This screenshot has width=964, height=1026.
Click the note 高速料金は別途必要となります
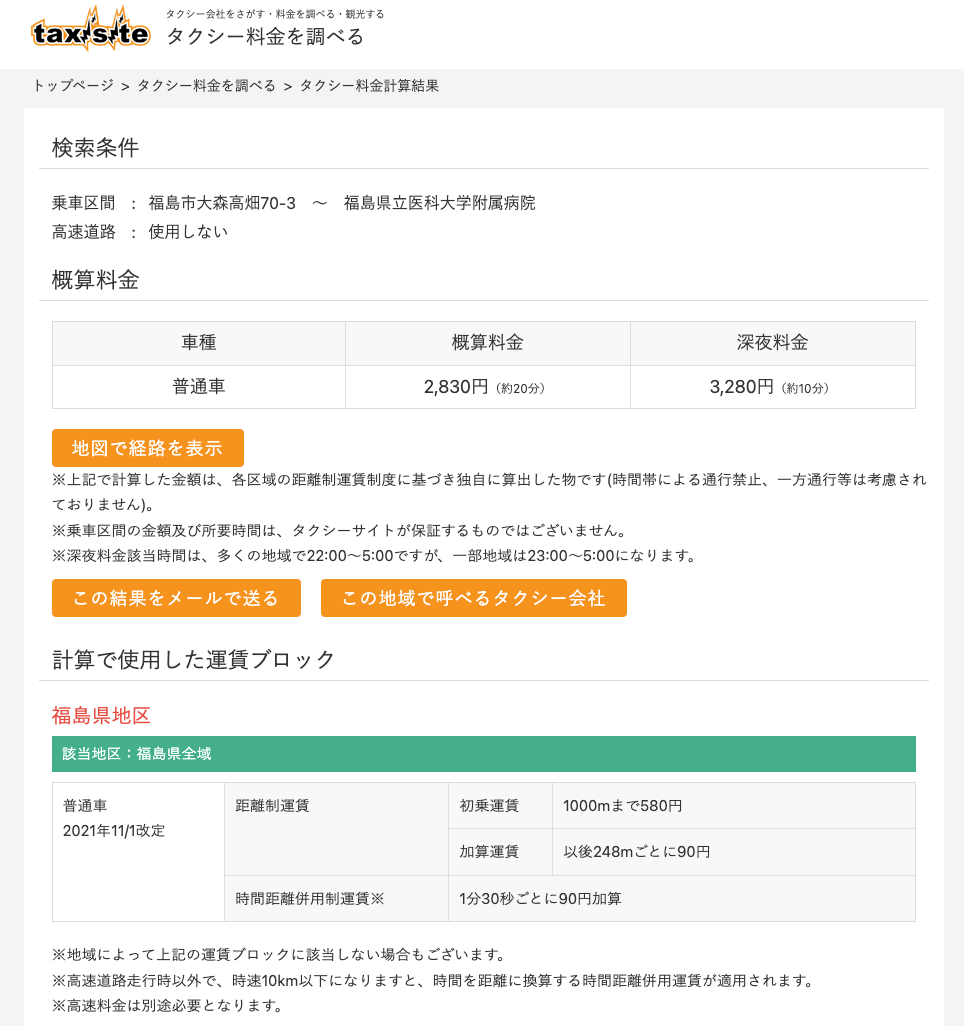pos(168,1006)
